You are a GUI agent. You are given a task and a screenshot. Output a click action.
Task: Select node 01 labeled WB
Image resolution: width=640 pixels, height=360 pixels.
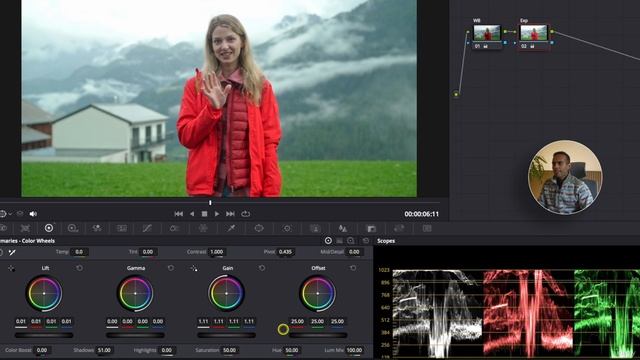click(x=487, y=36)
